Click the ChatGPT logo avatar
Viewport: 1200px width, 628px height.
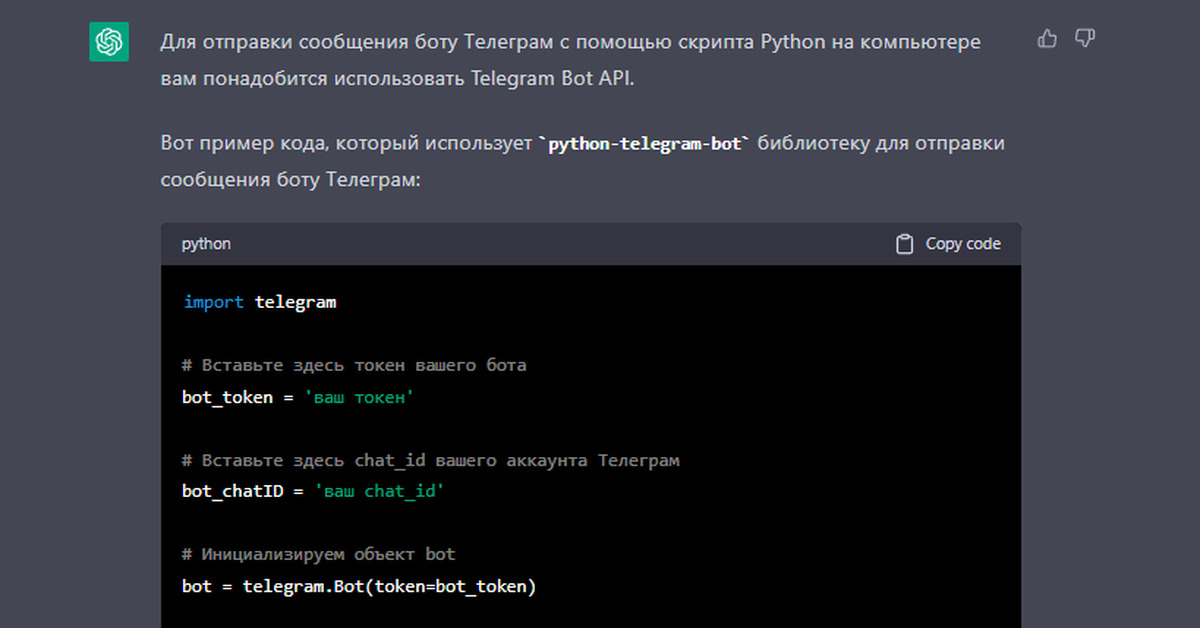pos(108,42)
